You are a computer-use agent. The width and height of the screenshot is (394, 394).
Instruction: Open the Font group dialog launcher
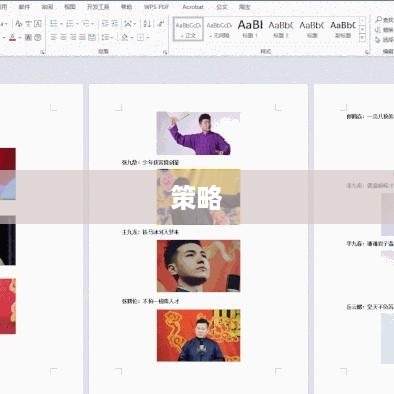(x=42, y=52)
